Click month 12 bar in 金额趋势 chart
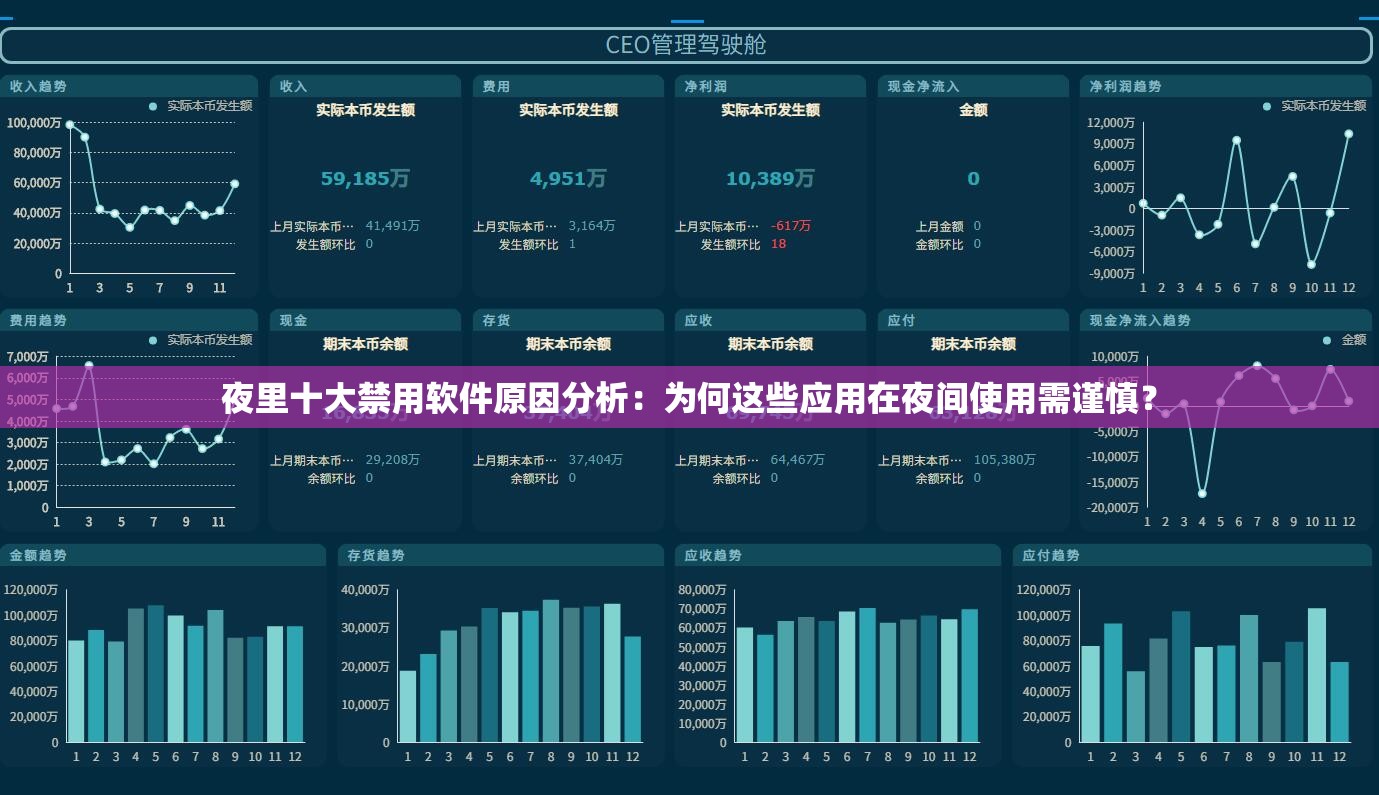This screenshot has width=1379, height=795. tap(295, 685)
